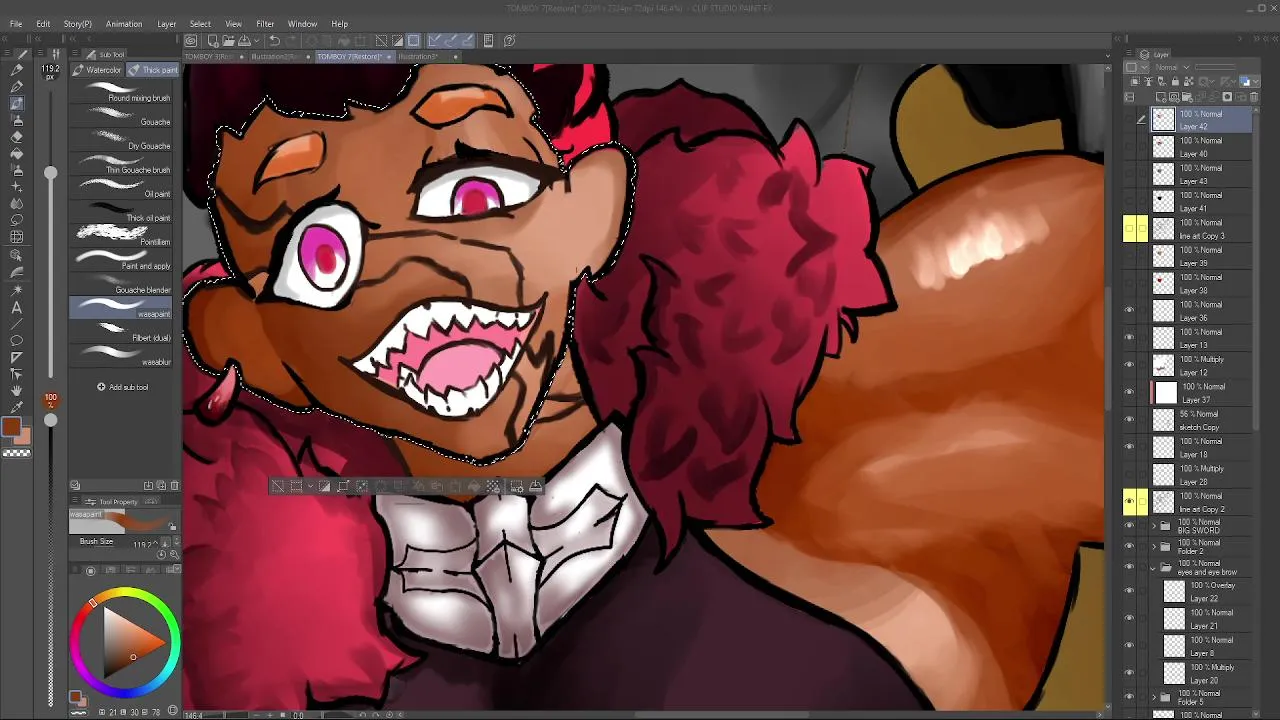Select the Auto select magic wand tool
Screen dimensions: 1280x720
[17, 289]
